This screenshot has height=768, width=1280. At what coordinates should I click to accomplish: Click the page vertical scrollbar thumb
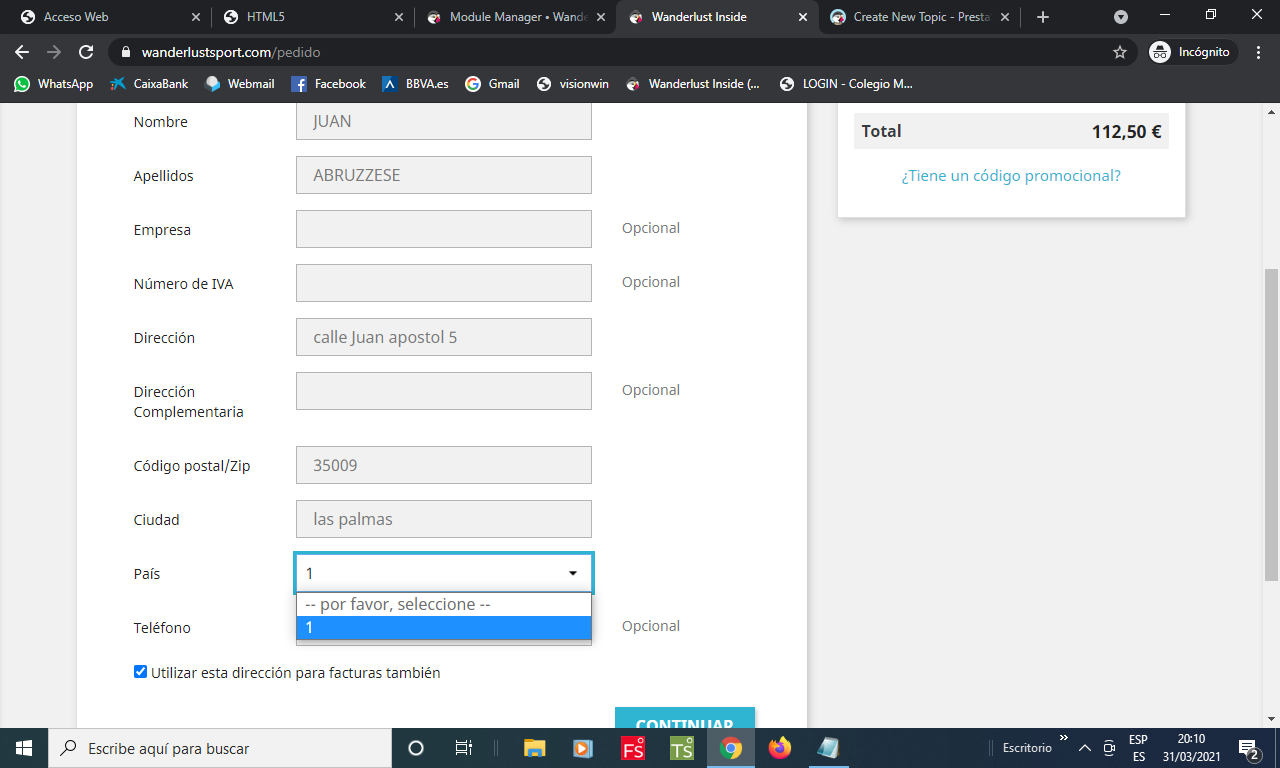pyautogui.click(x=1271, y=425)
